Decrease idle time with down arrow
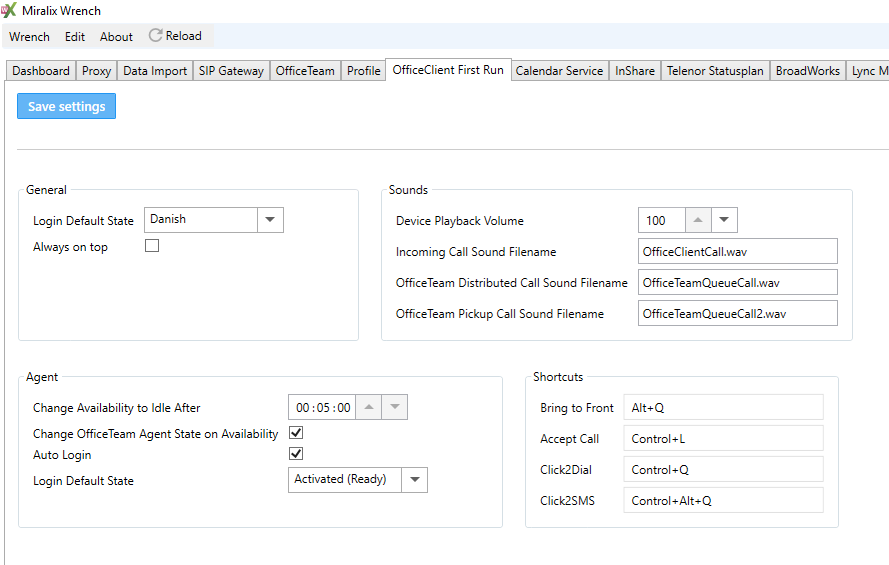The height and width of the screenshot is (565, 889). 395,407
